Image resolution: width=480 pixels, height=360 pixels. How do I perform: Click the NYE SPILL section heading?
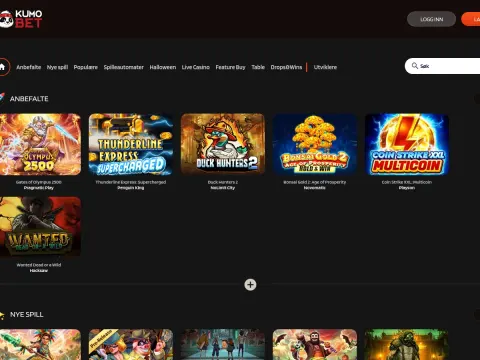coord(27,314)
